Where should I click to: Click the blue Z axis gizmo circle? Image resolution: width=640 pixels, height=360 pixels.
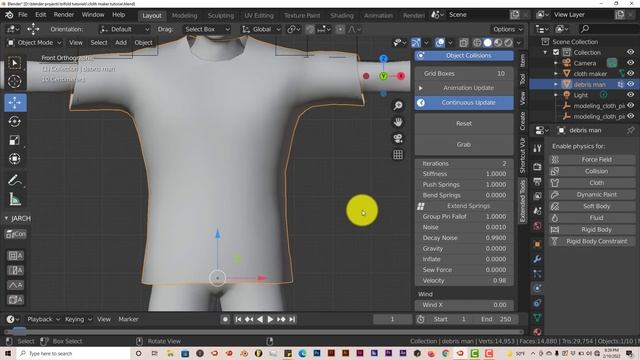coord(383,59)
